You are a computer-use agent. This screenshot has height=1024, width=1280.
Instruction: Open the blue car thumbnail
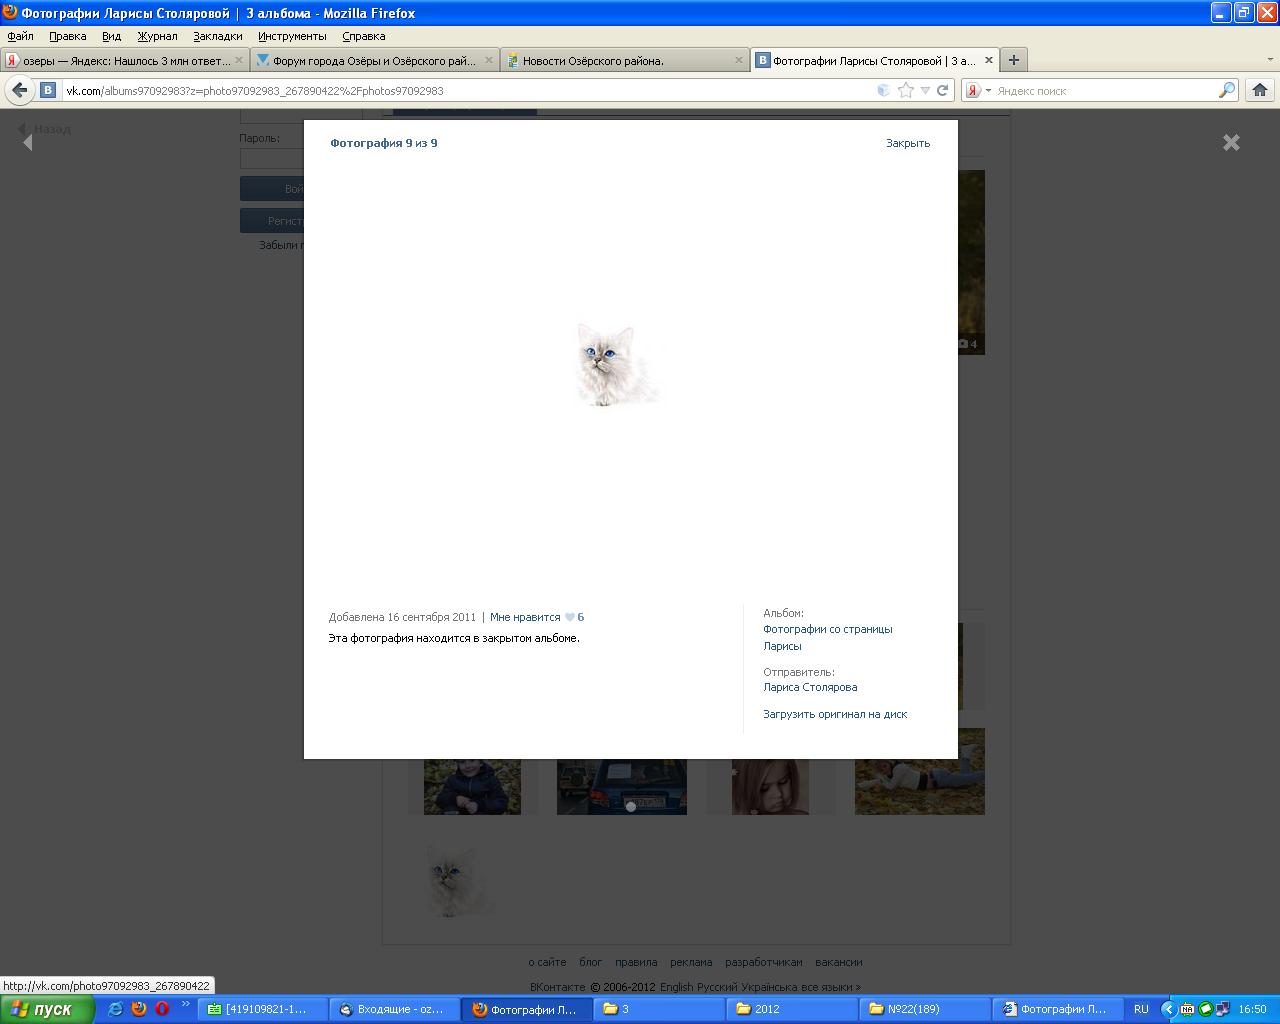622,786
